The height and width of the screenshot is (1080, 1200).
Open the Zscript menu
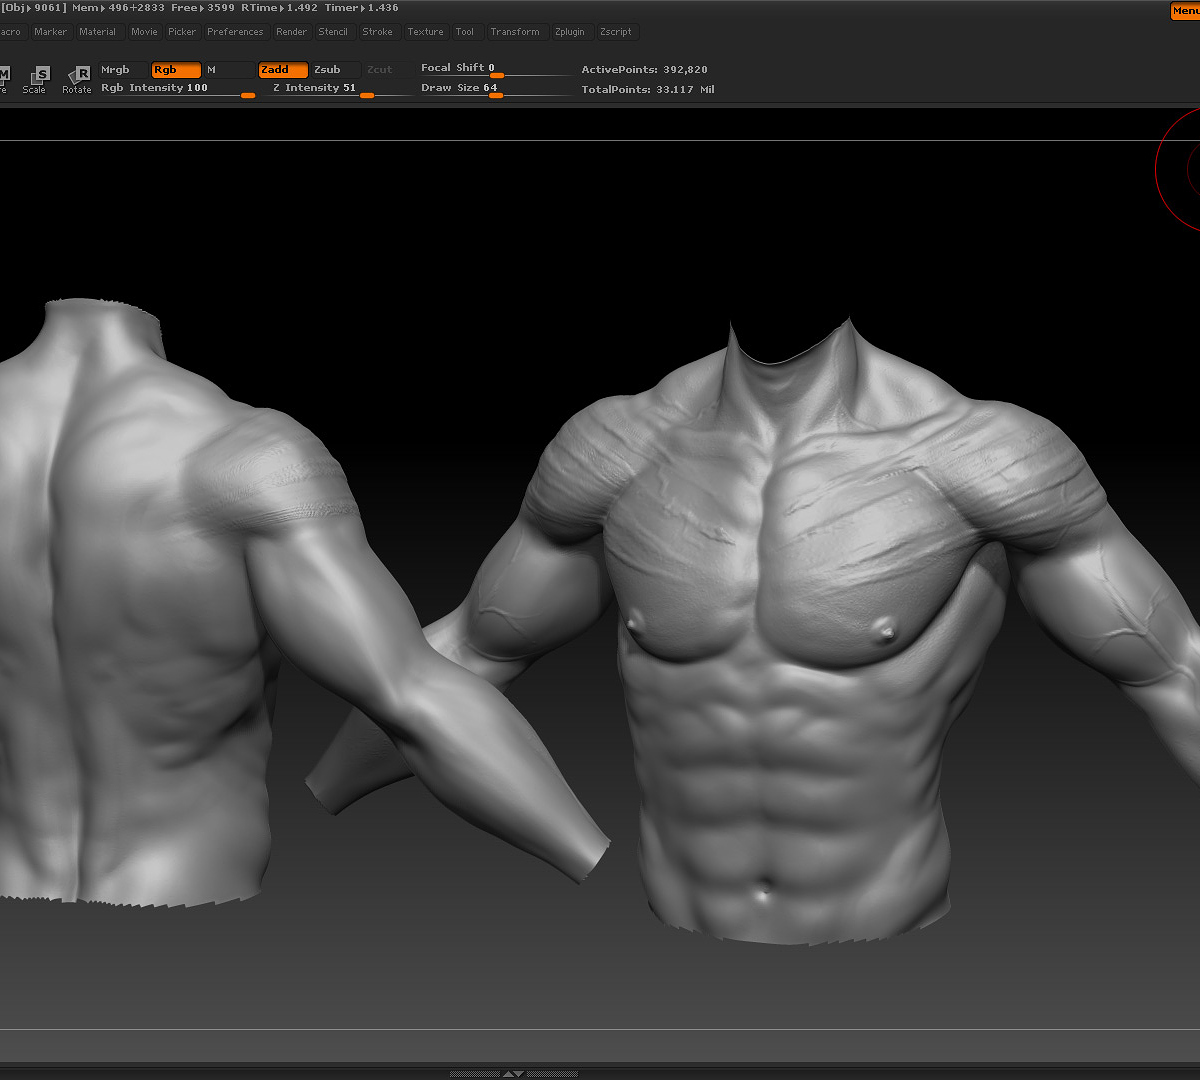coord(616,32)
